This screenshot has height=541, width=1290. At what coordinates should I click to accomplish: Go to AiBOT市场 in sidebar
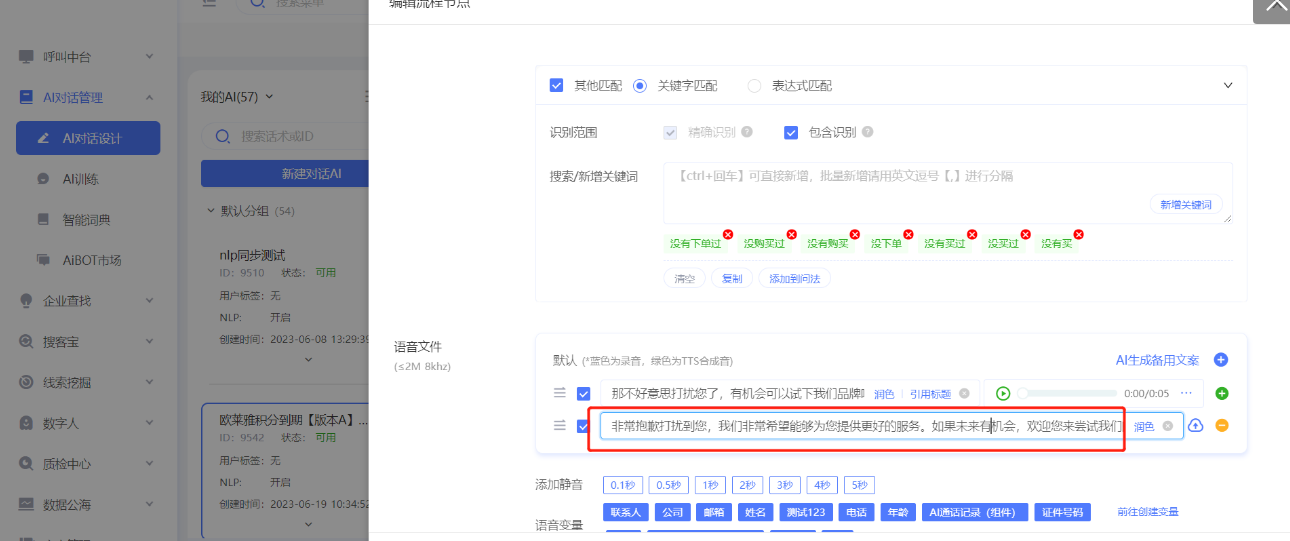point(92,260)
